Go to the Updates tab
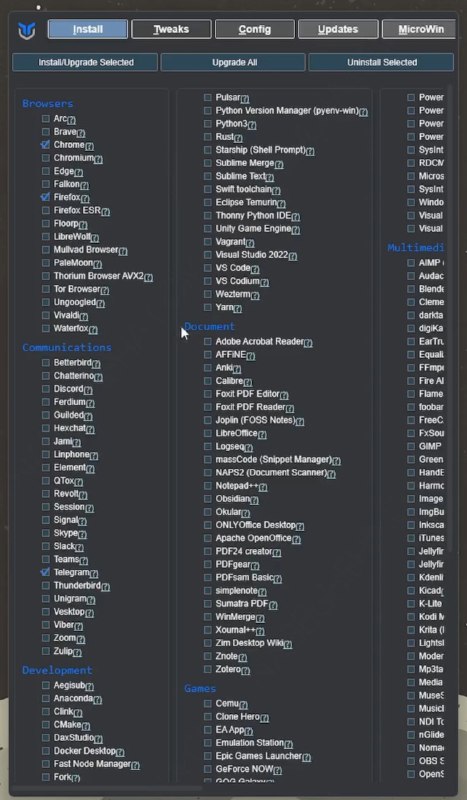Screen dimensions: 467x800 pos(338,29)
